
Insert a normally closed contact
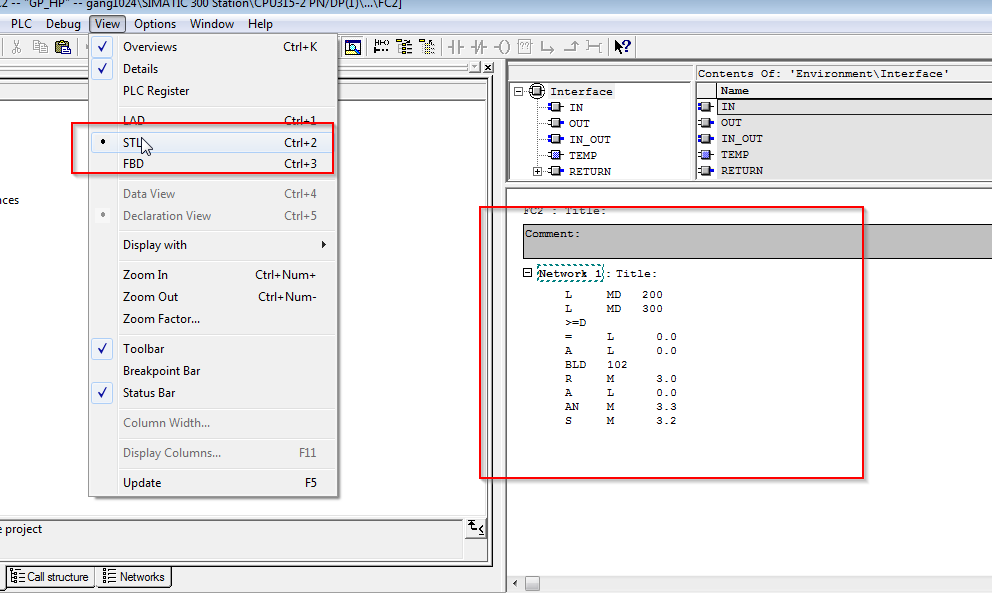click(x=479, y=46)
